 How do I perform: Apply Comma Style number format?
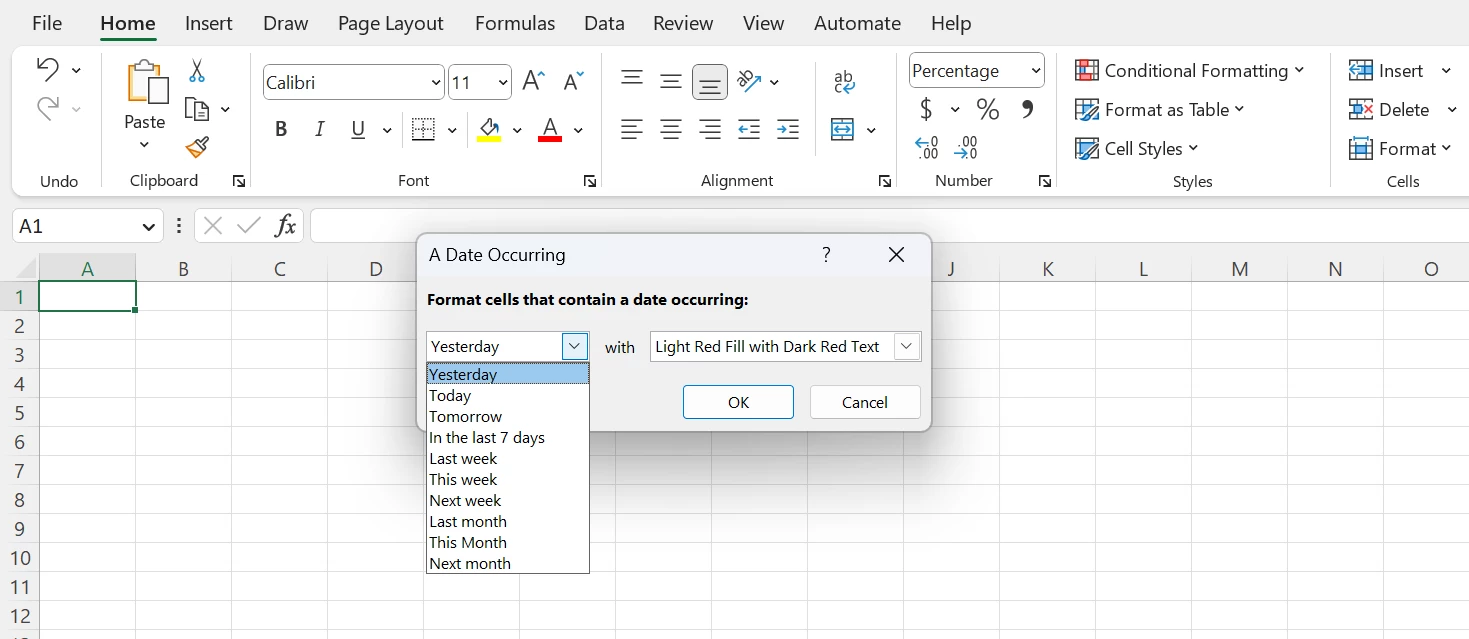1027,110
